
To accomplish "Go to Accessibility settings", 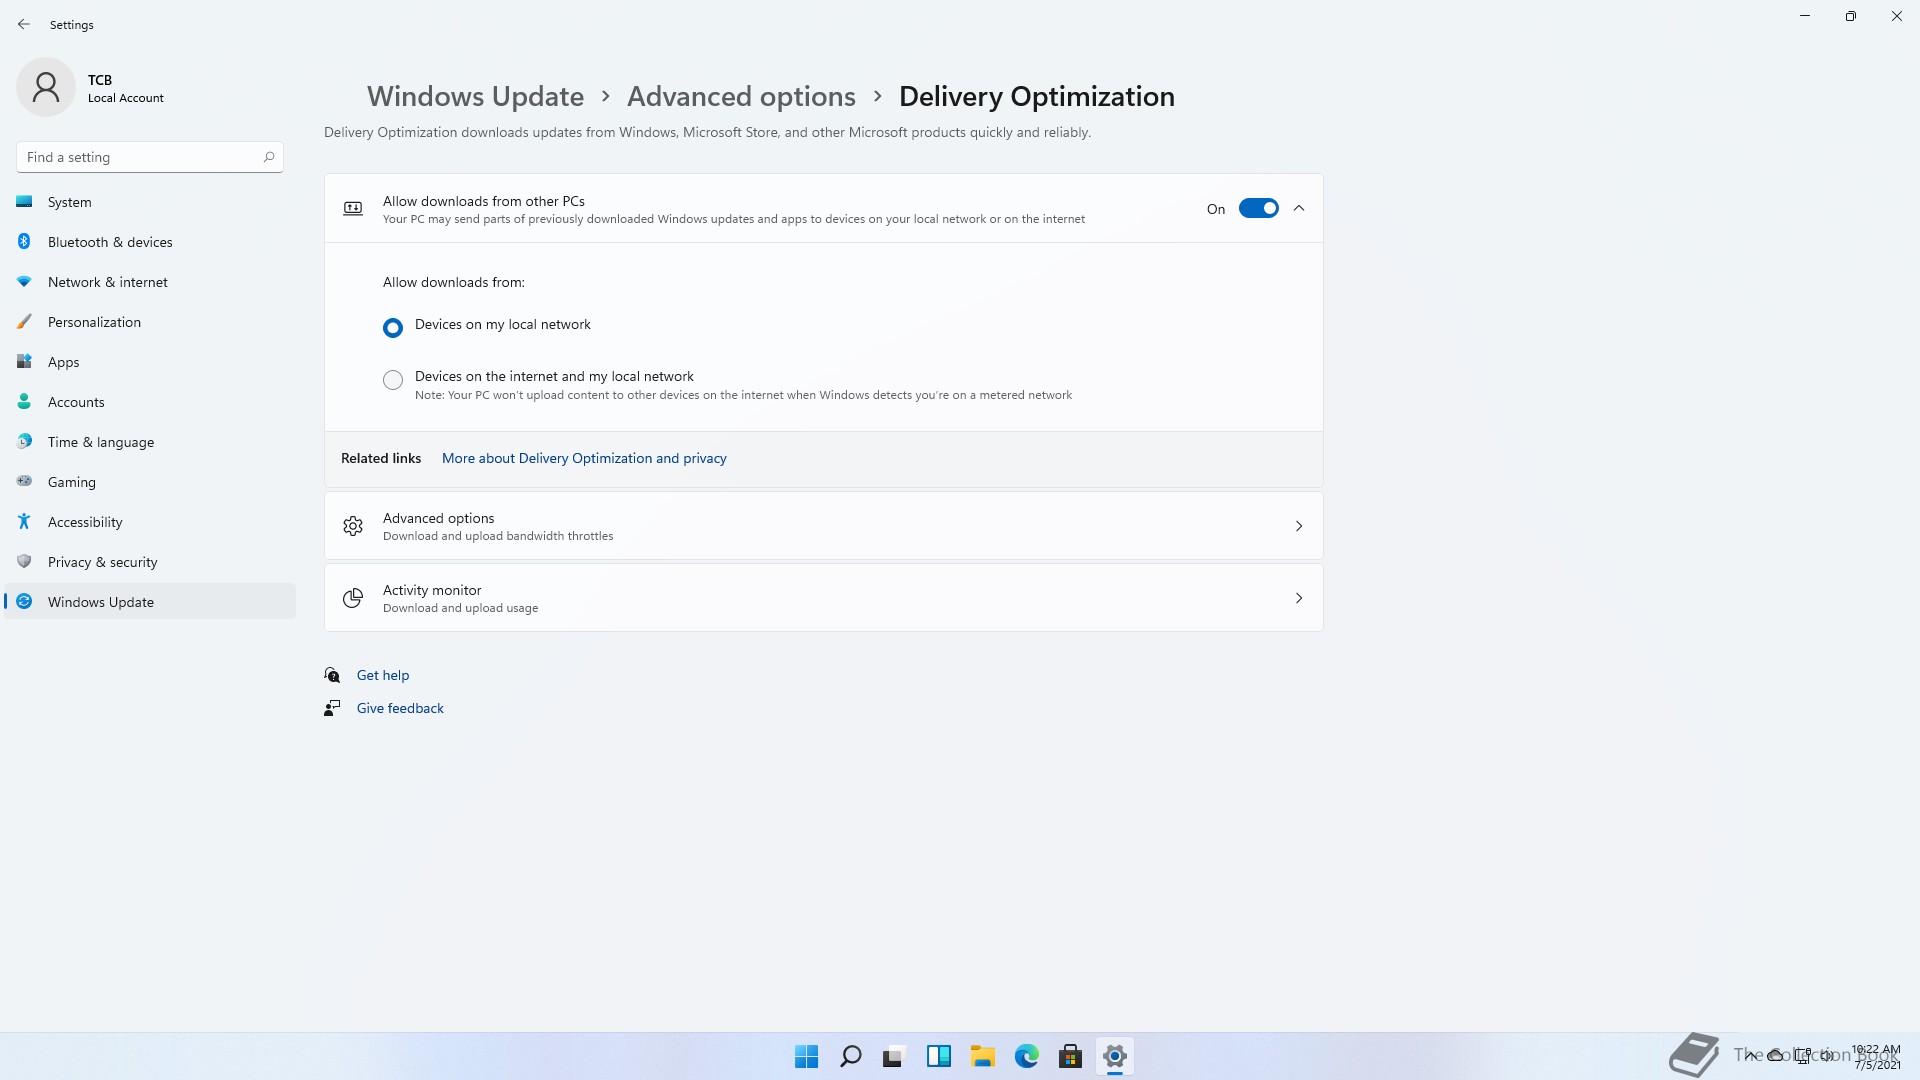I will pos(150,522).
